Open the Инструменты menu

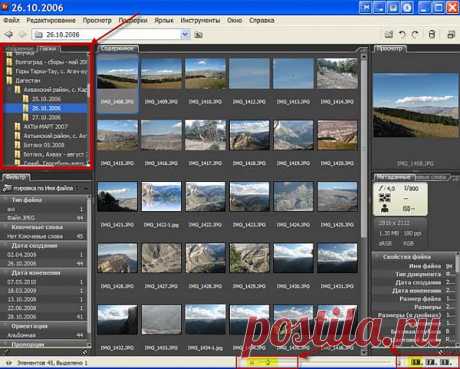coord(200,20)
